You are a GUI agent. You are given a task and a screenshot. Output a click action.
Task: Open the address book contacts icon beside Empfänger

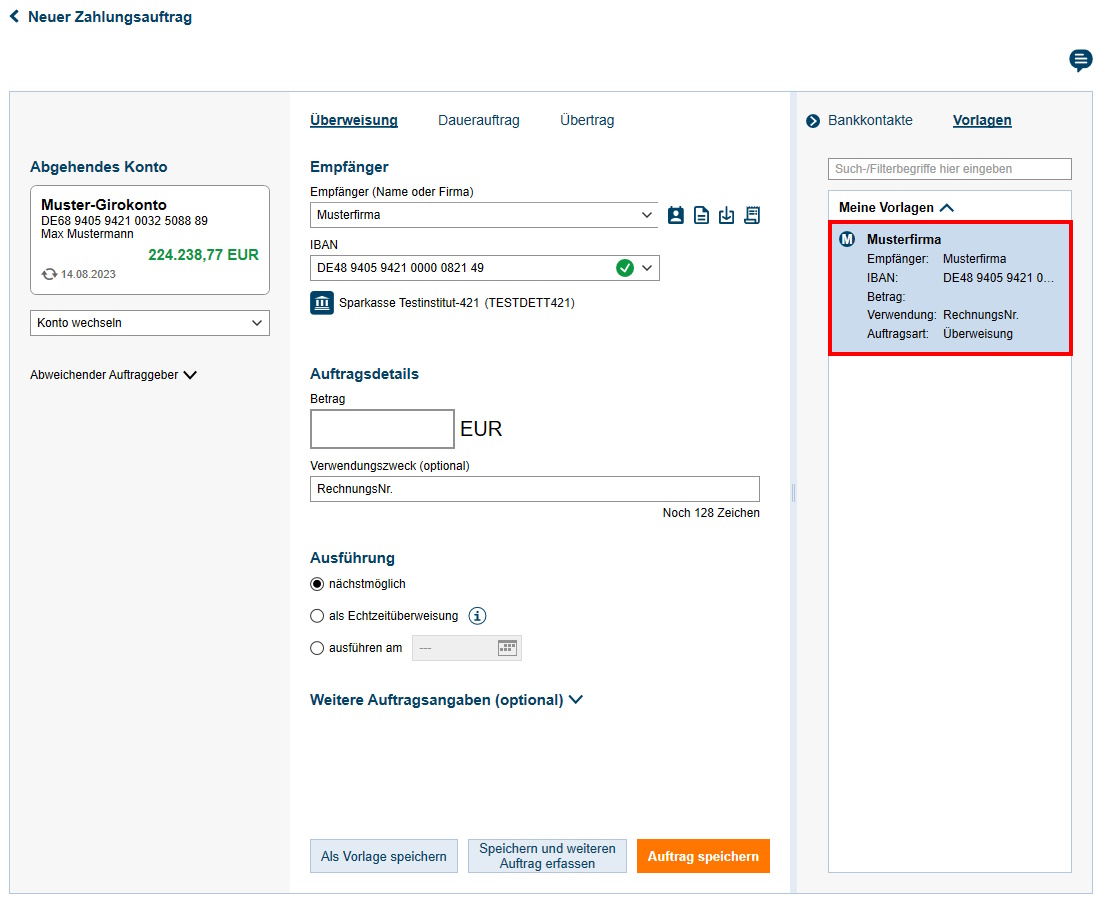coord(676,215)
